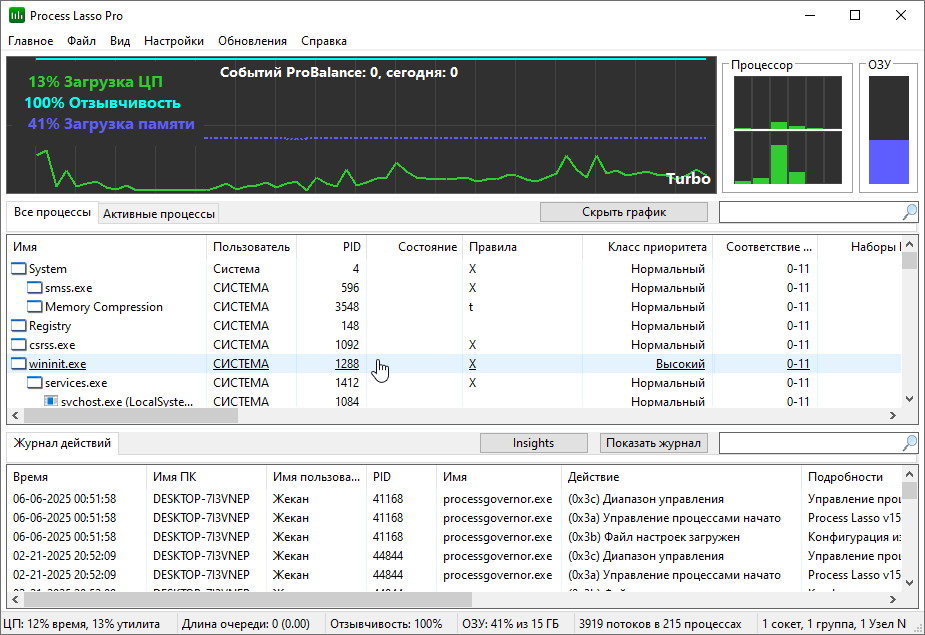Sort by the Пользователь column header
The width and height of the screenshot is (925, 635).
click(x=251, y=247)
